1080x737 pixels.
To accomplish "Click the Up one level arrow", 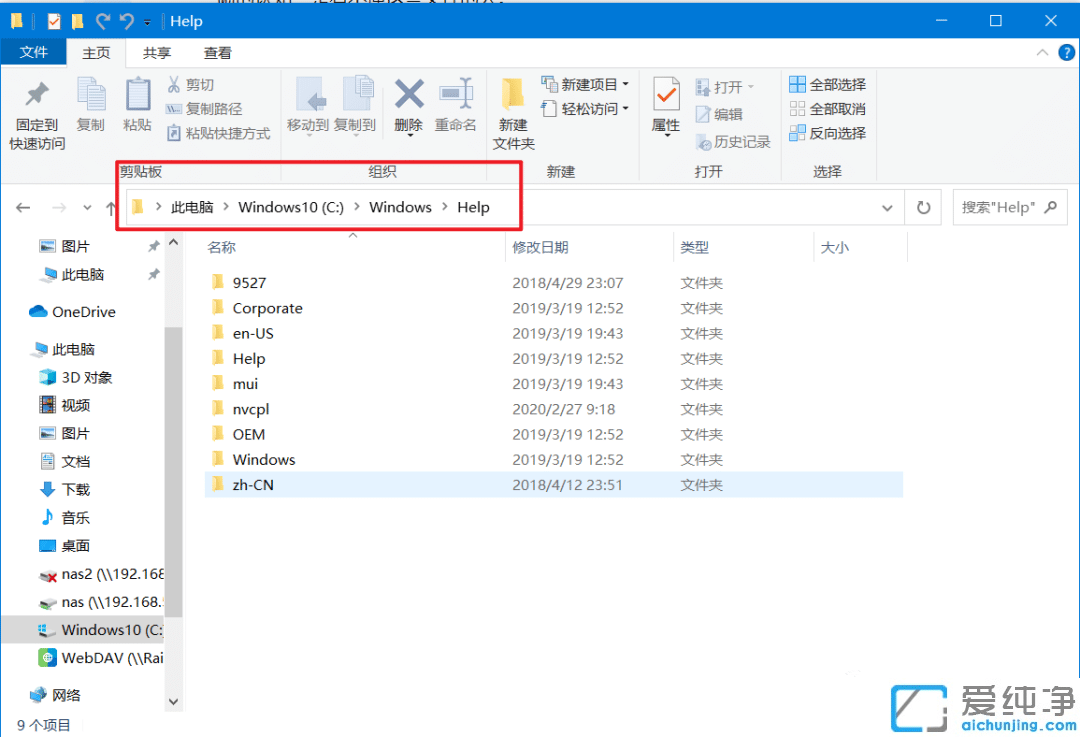I will tap(110, 207).
